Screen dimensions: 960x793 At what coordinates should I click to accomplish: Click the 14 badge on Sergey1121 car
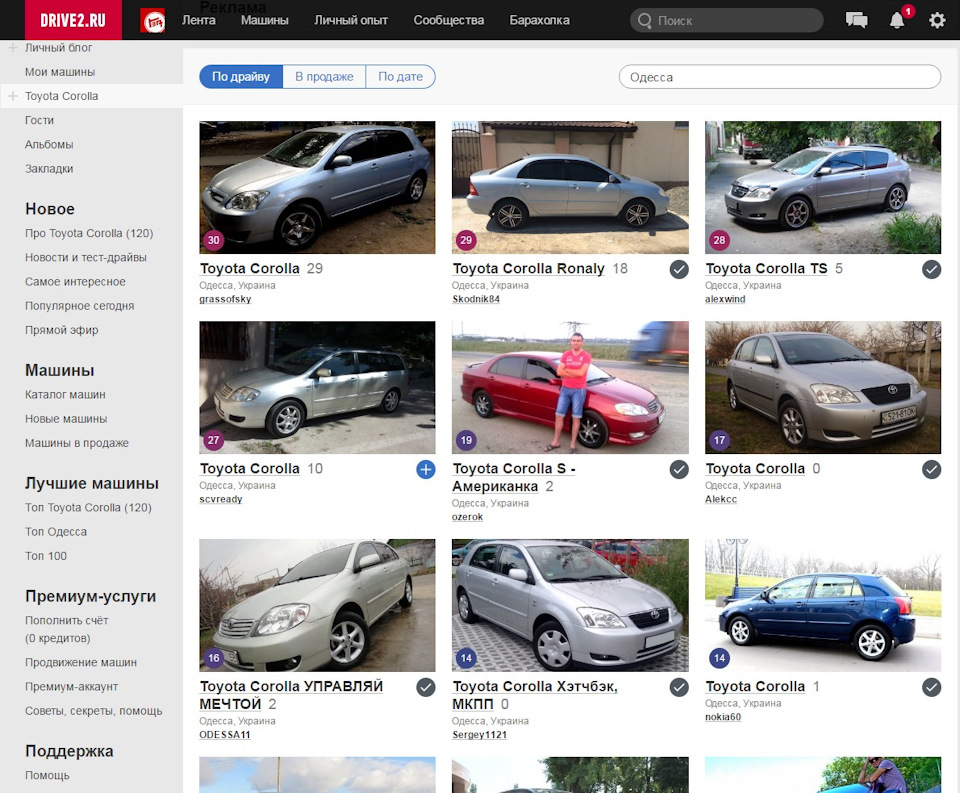tap(466, 658)
